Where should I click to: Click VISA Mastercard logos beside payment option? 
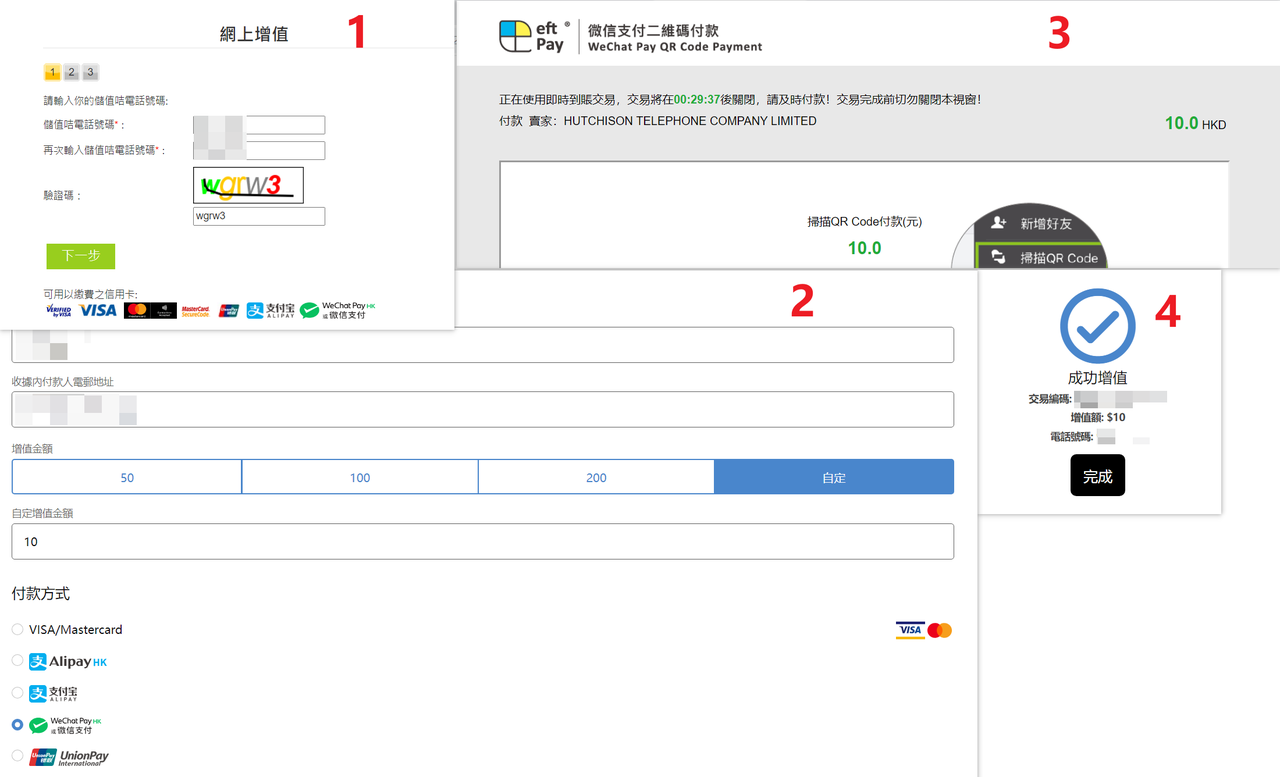point(922,630)
